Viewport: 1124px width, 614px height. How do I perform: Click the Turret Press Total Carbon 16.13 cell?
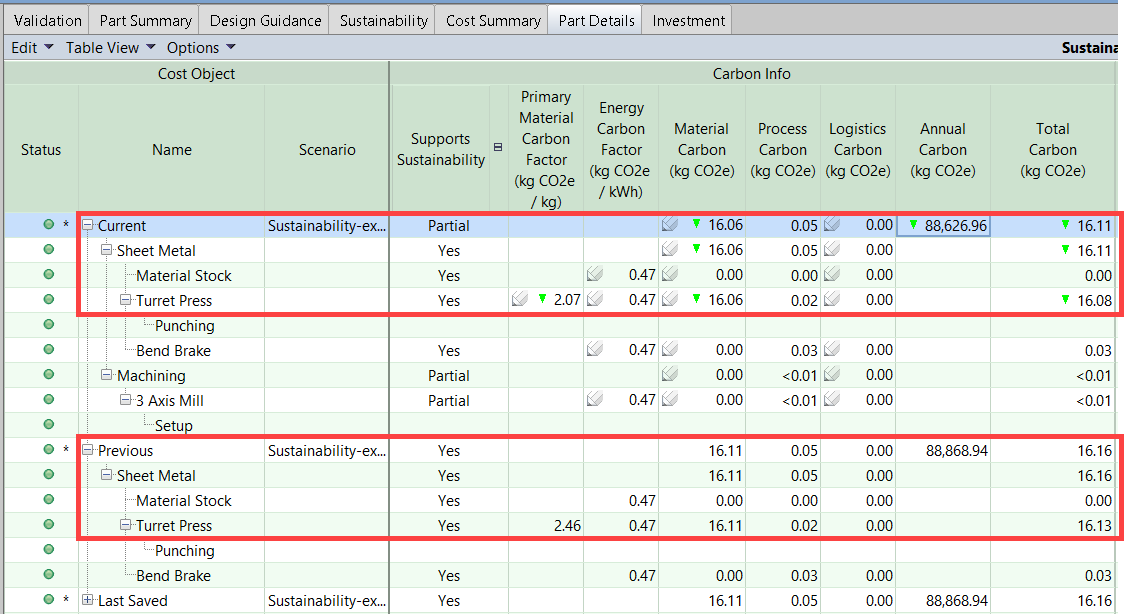1052,525
